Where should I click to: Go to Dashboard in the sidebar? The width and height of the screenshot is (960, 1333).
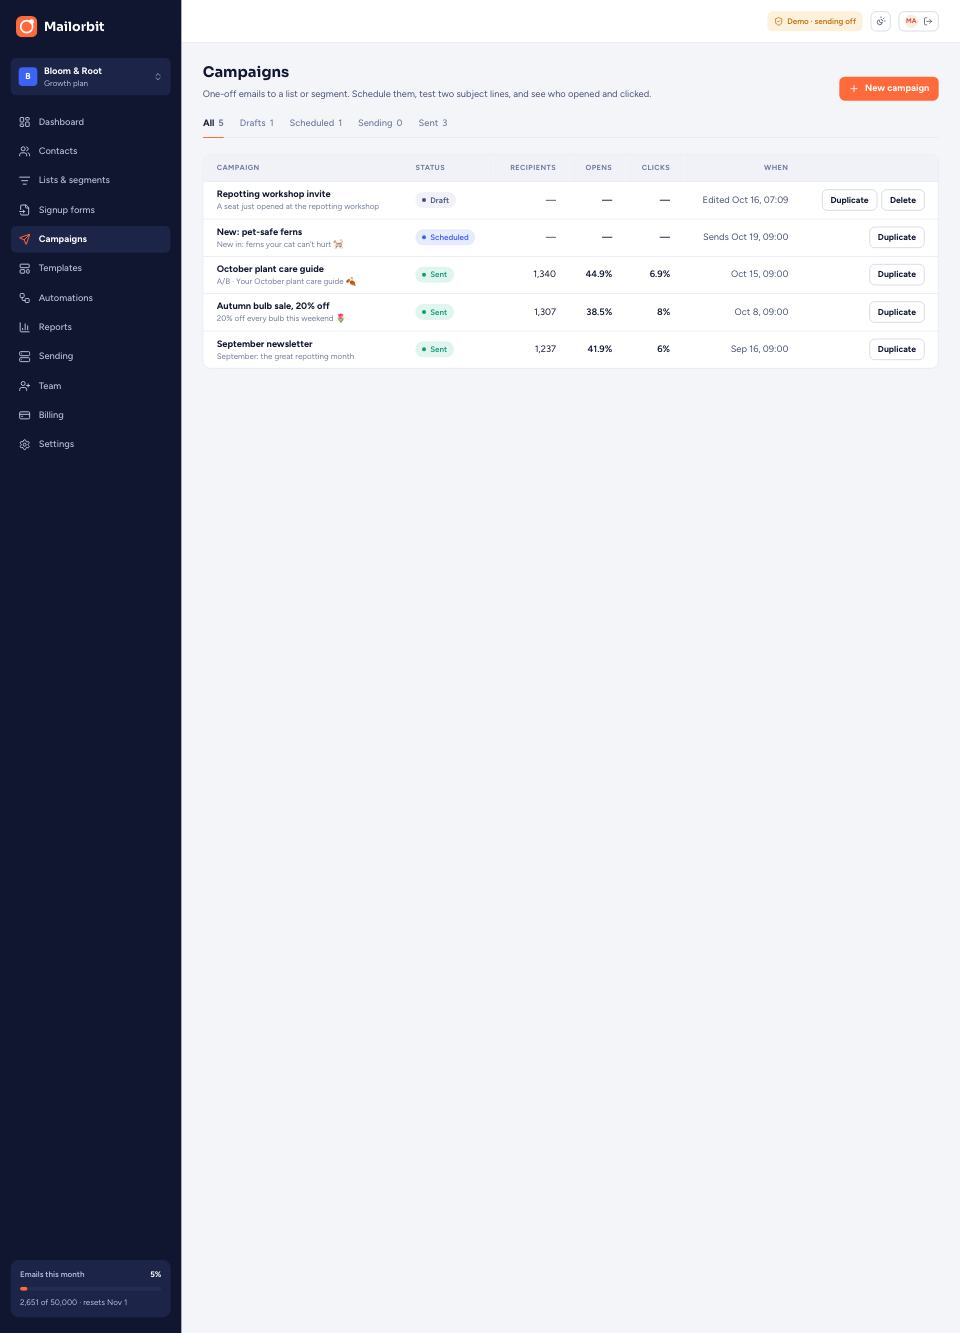(90, 122)
